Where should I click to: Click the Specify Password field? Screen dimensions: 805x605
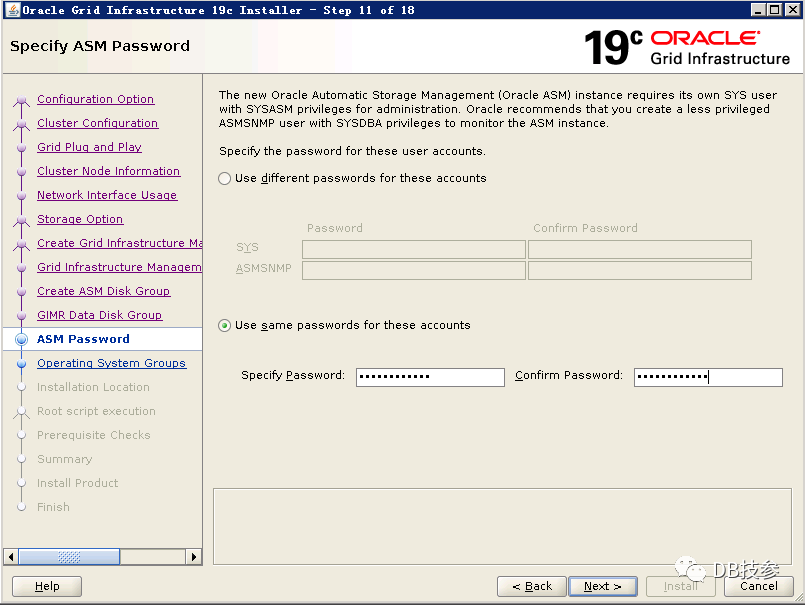[x=430, y=377]
